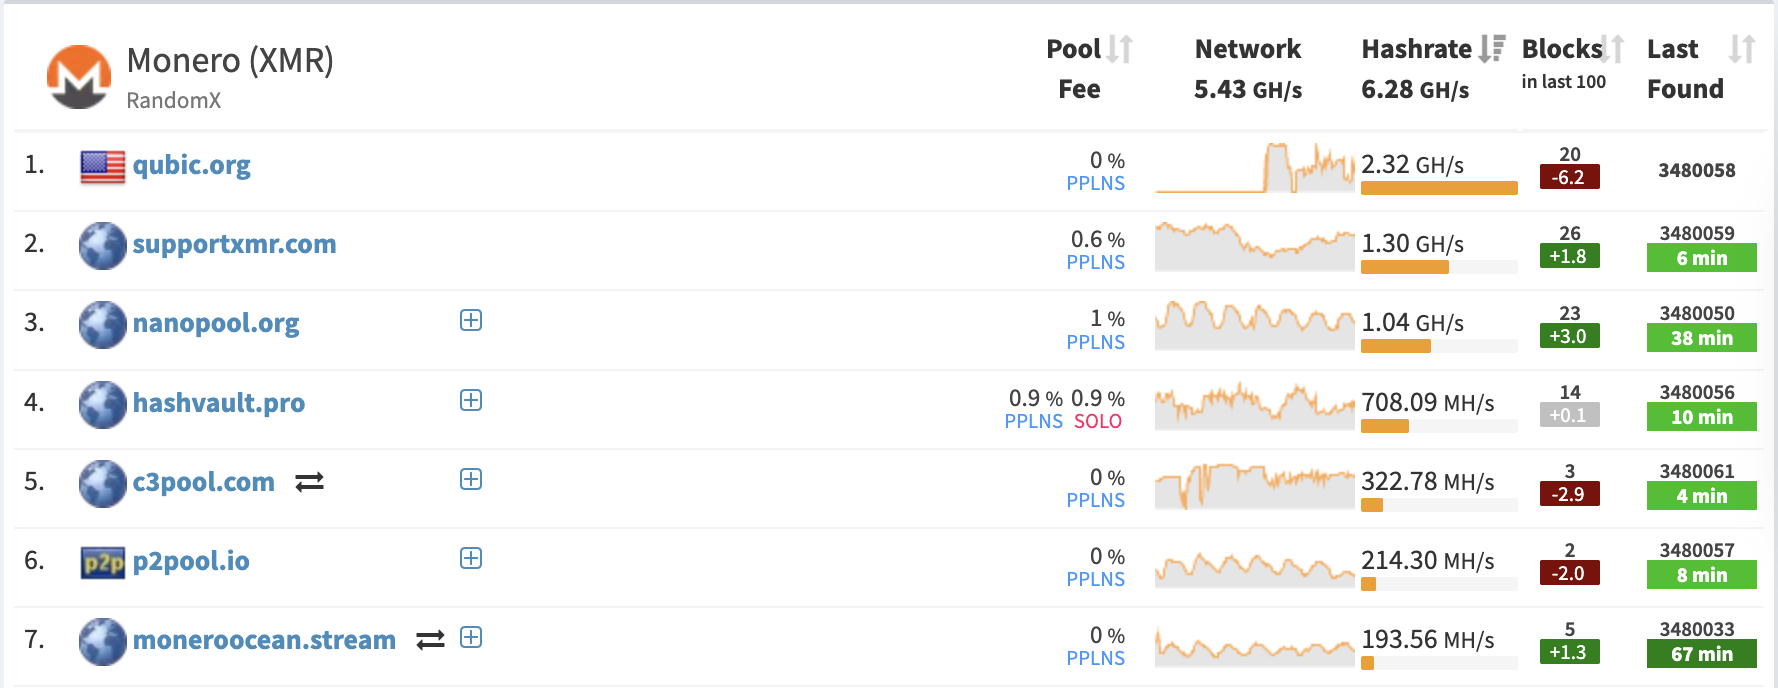Image resolution: width=1778 pixels, height=688 pixels.
Task: Toggle sort direction on Last Found column
Action: 1743,48
